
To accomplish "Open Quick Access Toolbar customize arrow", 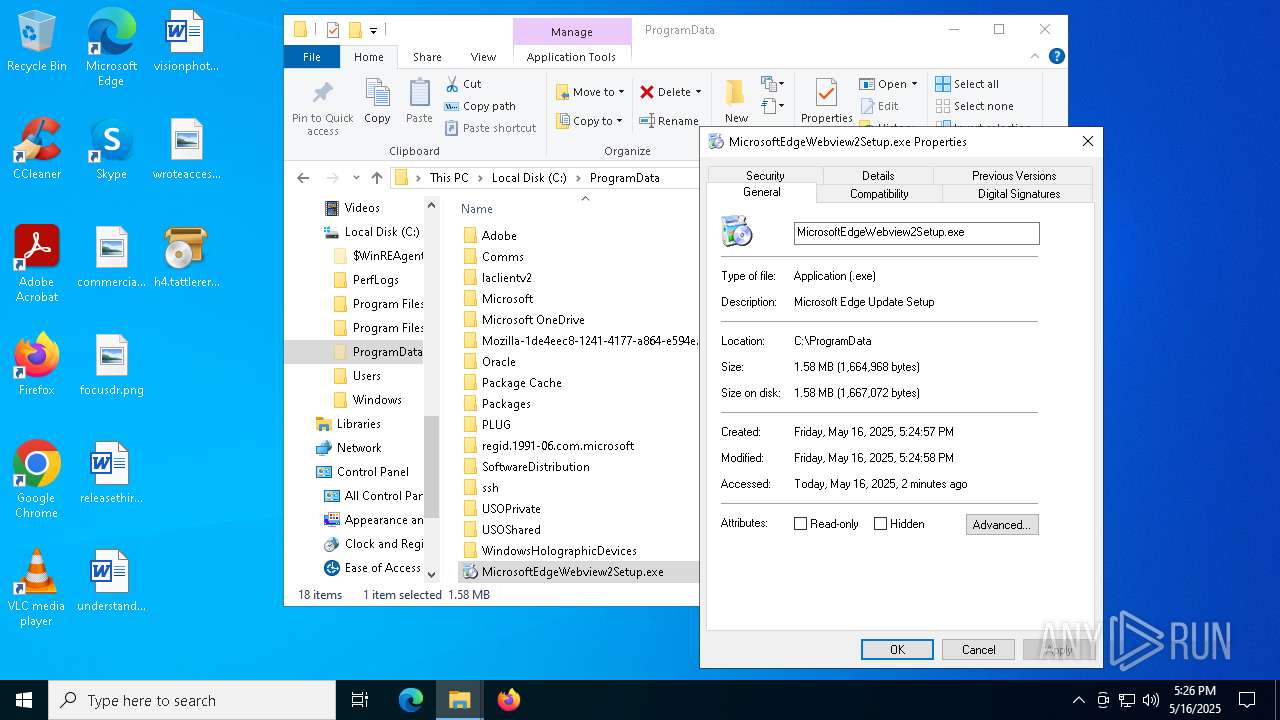I will [x=374, y=31].
